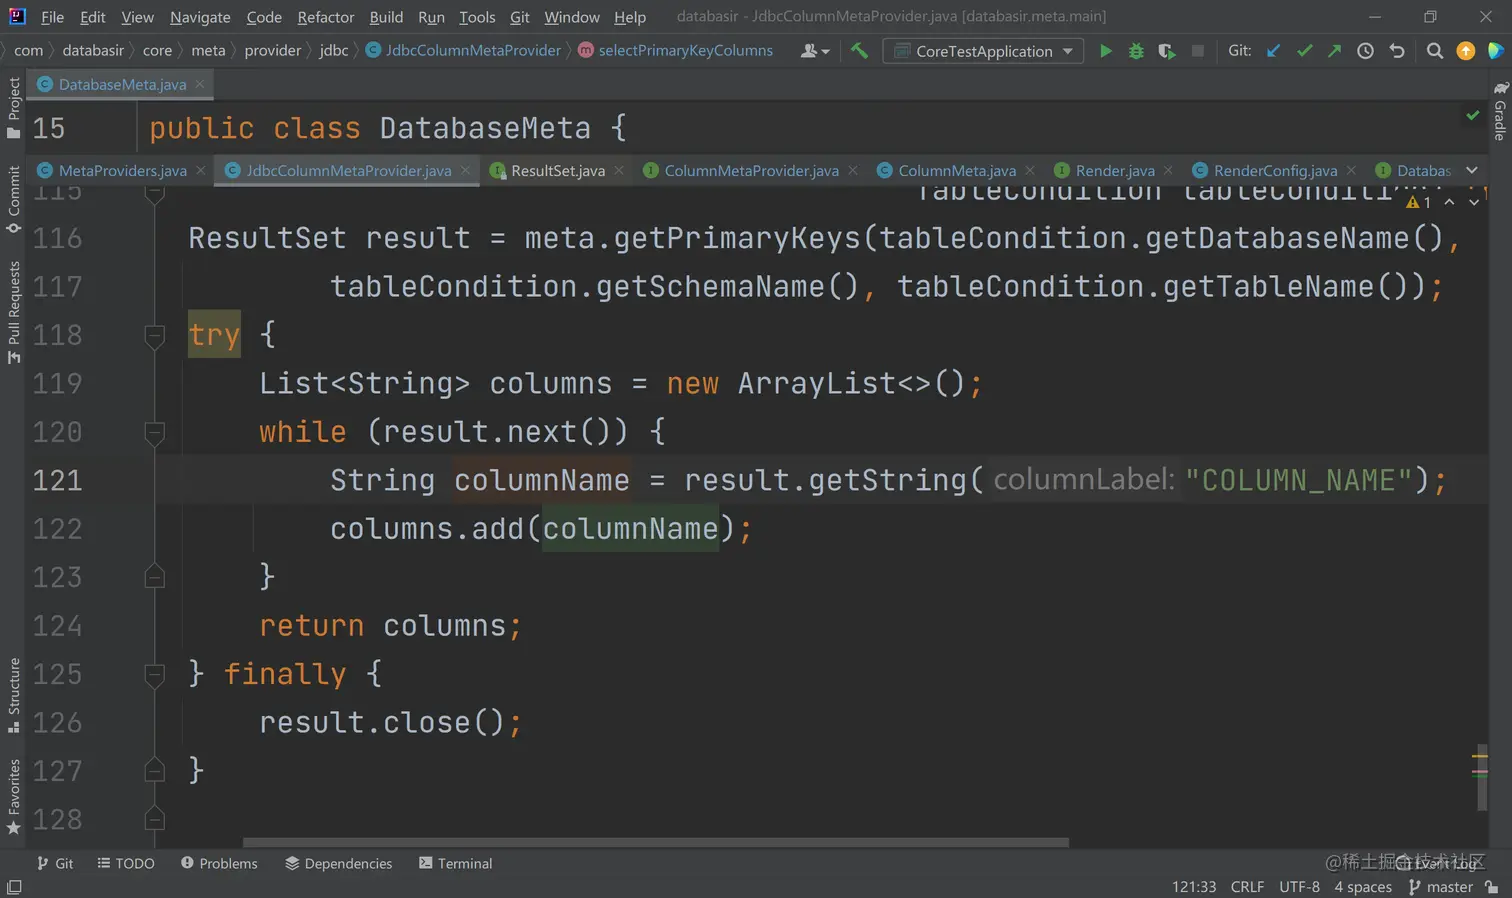Click the warning count indicator
1512x898 pixels.
[x=1418, y=202]
